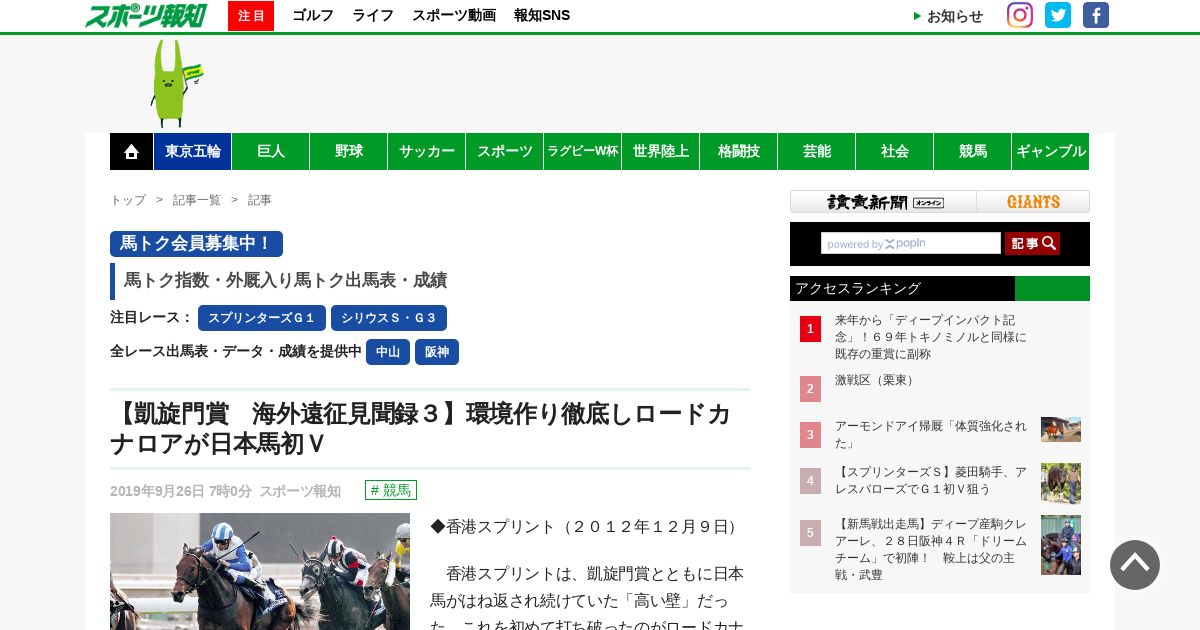1200x630 pixels.
Task: Open the スポーツ動画 menu item
Action: tap(454, 16)
